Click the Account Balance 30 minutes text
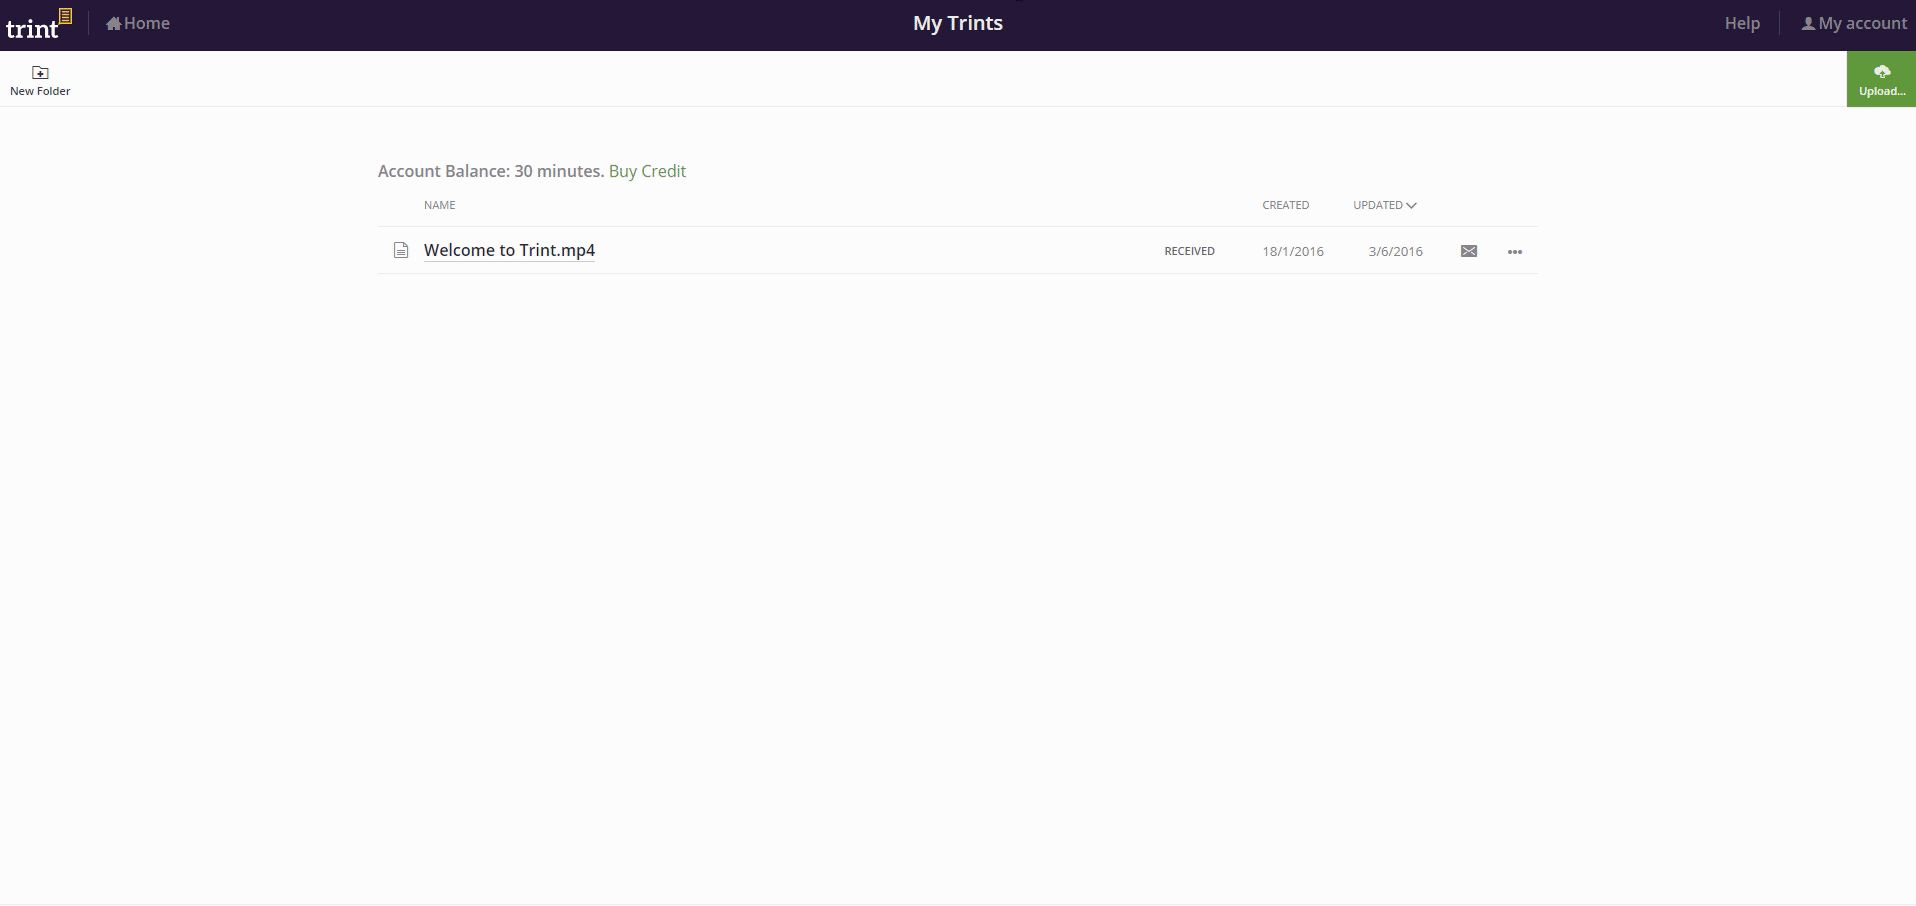 pyautogui.click(x=490, y=171)
